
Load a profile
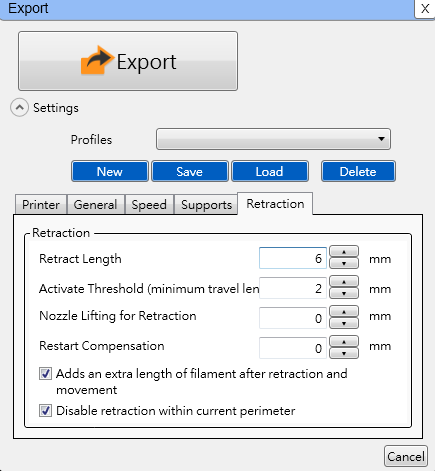(270, 171)
